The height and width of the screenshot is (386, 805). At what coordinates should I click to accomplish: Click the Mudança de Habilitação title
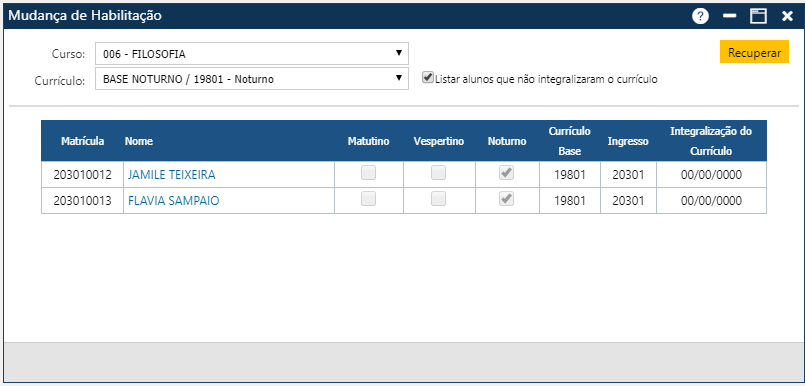(x=85, y=16)
